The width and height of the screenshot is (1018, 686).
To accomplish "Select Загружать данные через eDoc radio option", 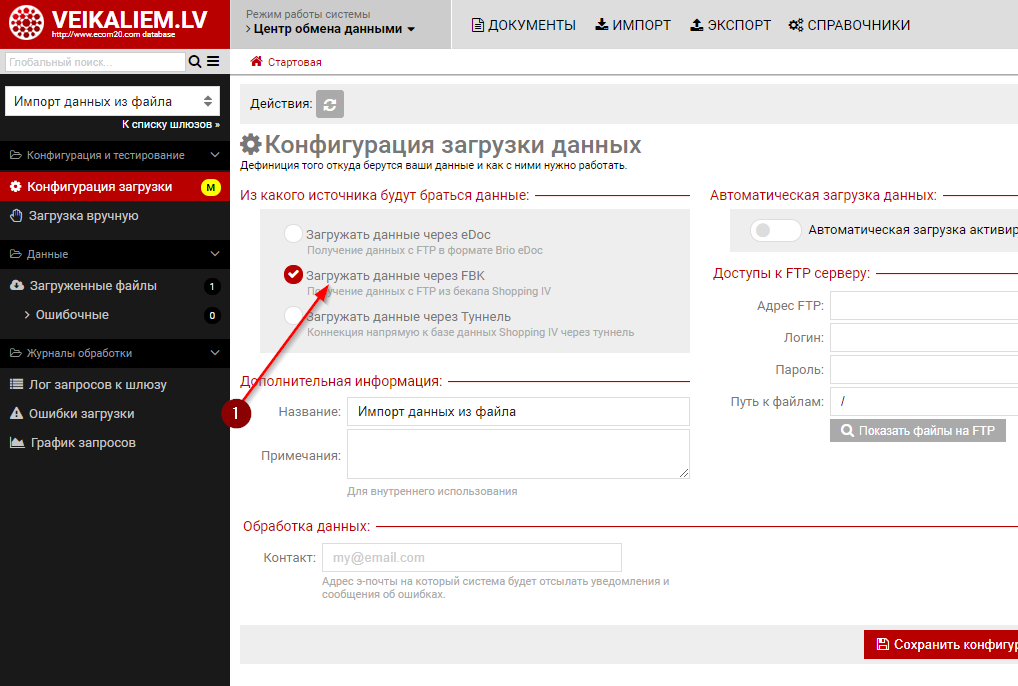I will point(293,234).
